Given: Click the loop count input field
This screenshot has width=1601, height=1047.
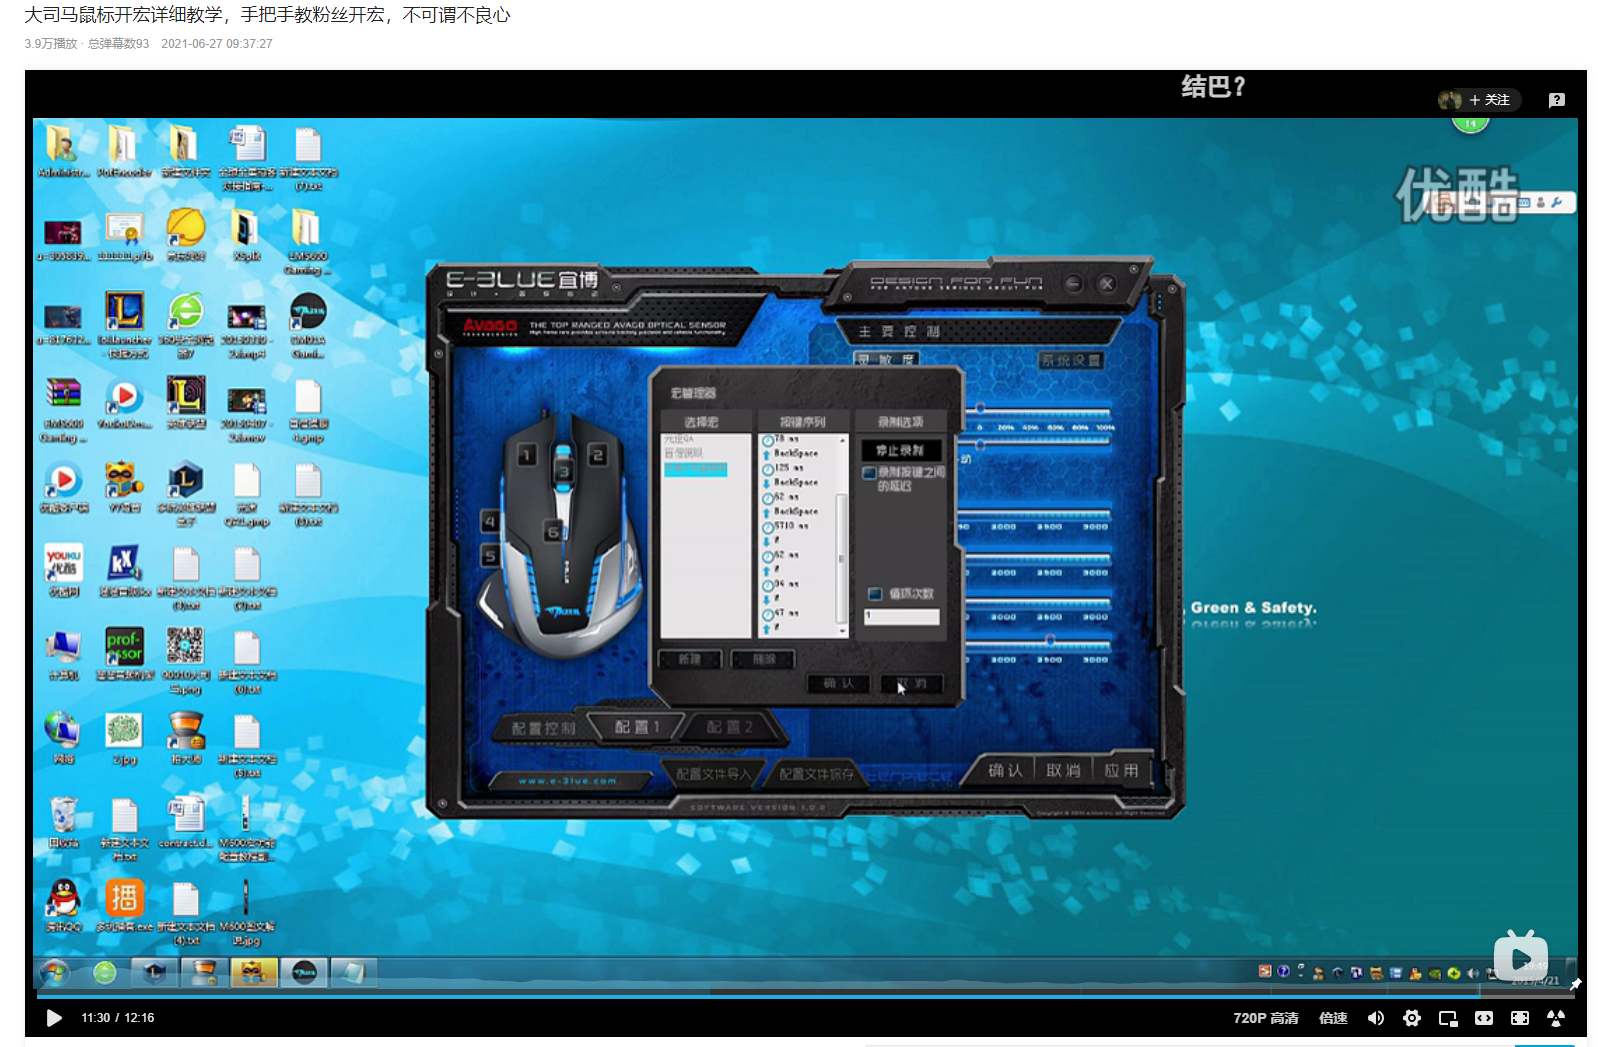Looking at the screenshot, I should click(901, 616).
